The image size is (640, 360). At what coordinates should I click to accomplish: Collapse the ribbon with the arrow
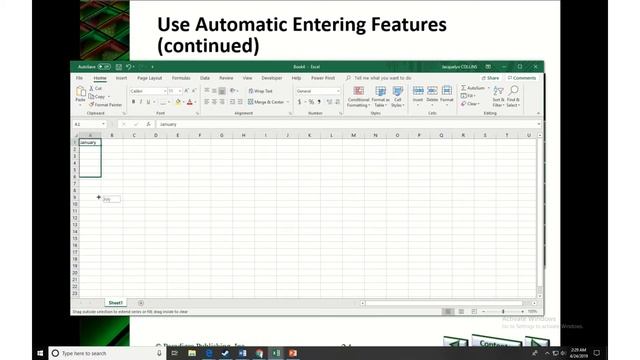(538, 113)
